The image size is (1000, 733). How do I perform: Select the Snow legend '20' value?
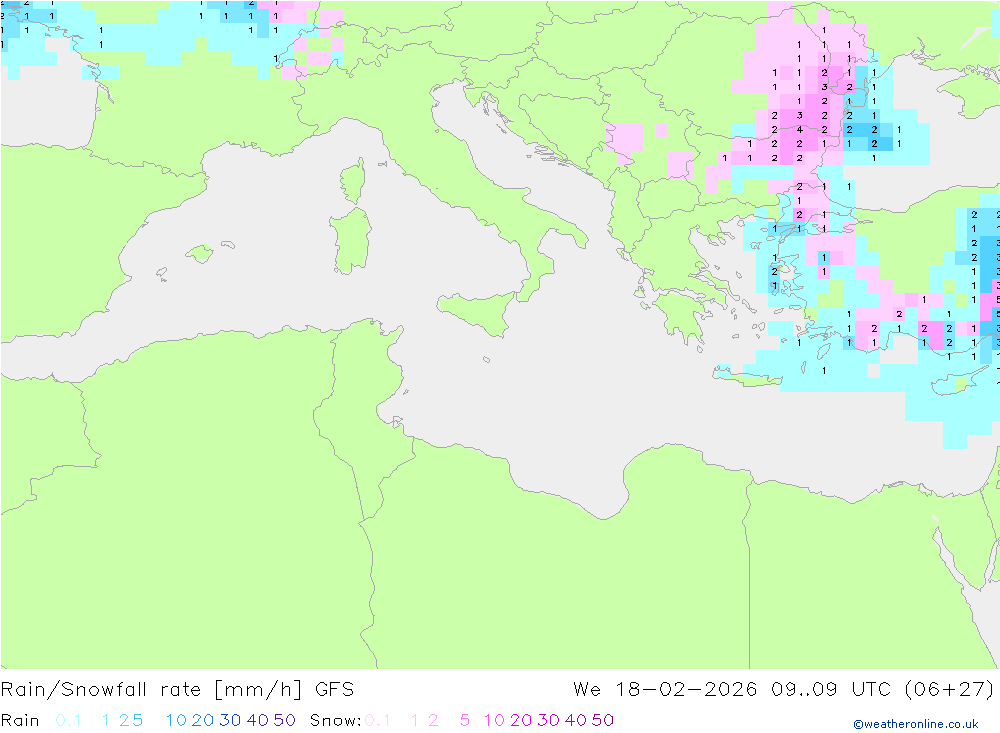click(x=521, y=720)
